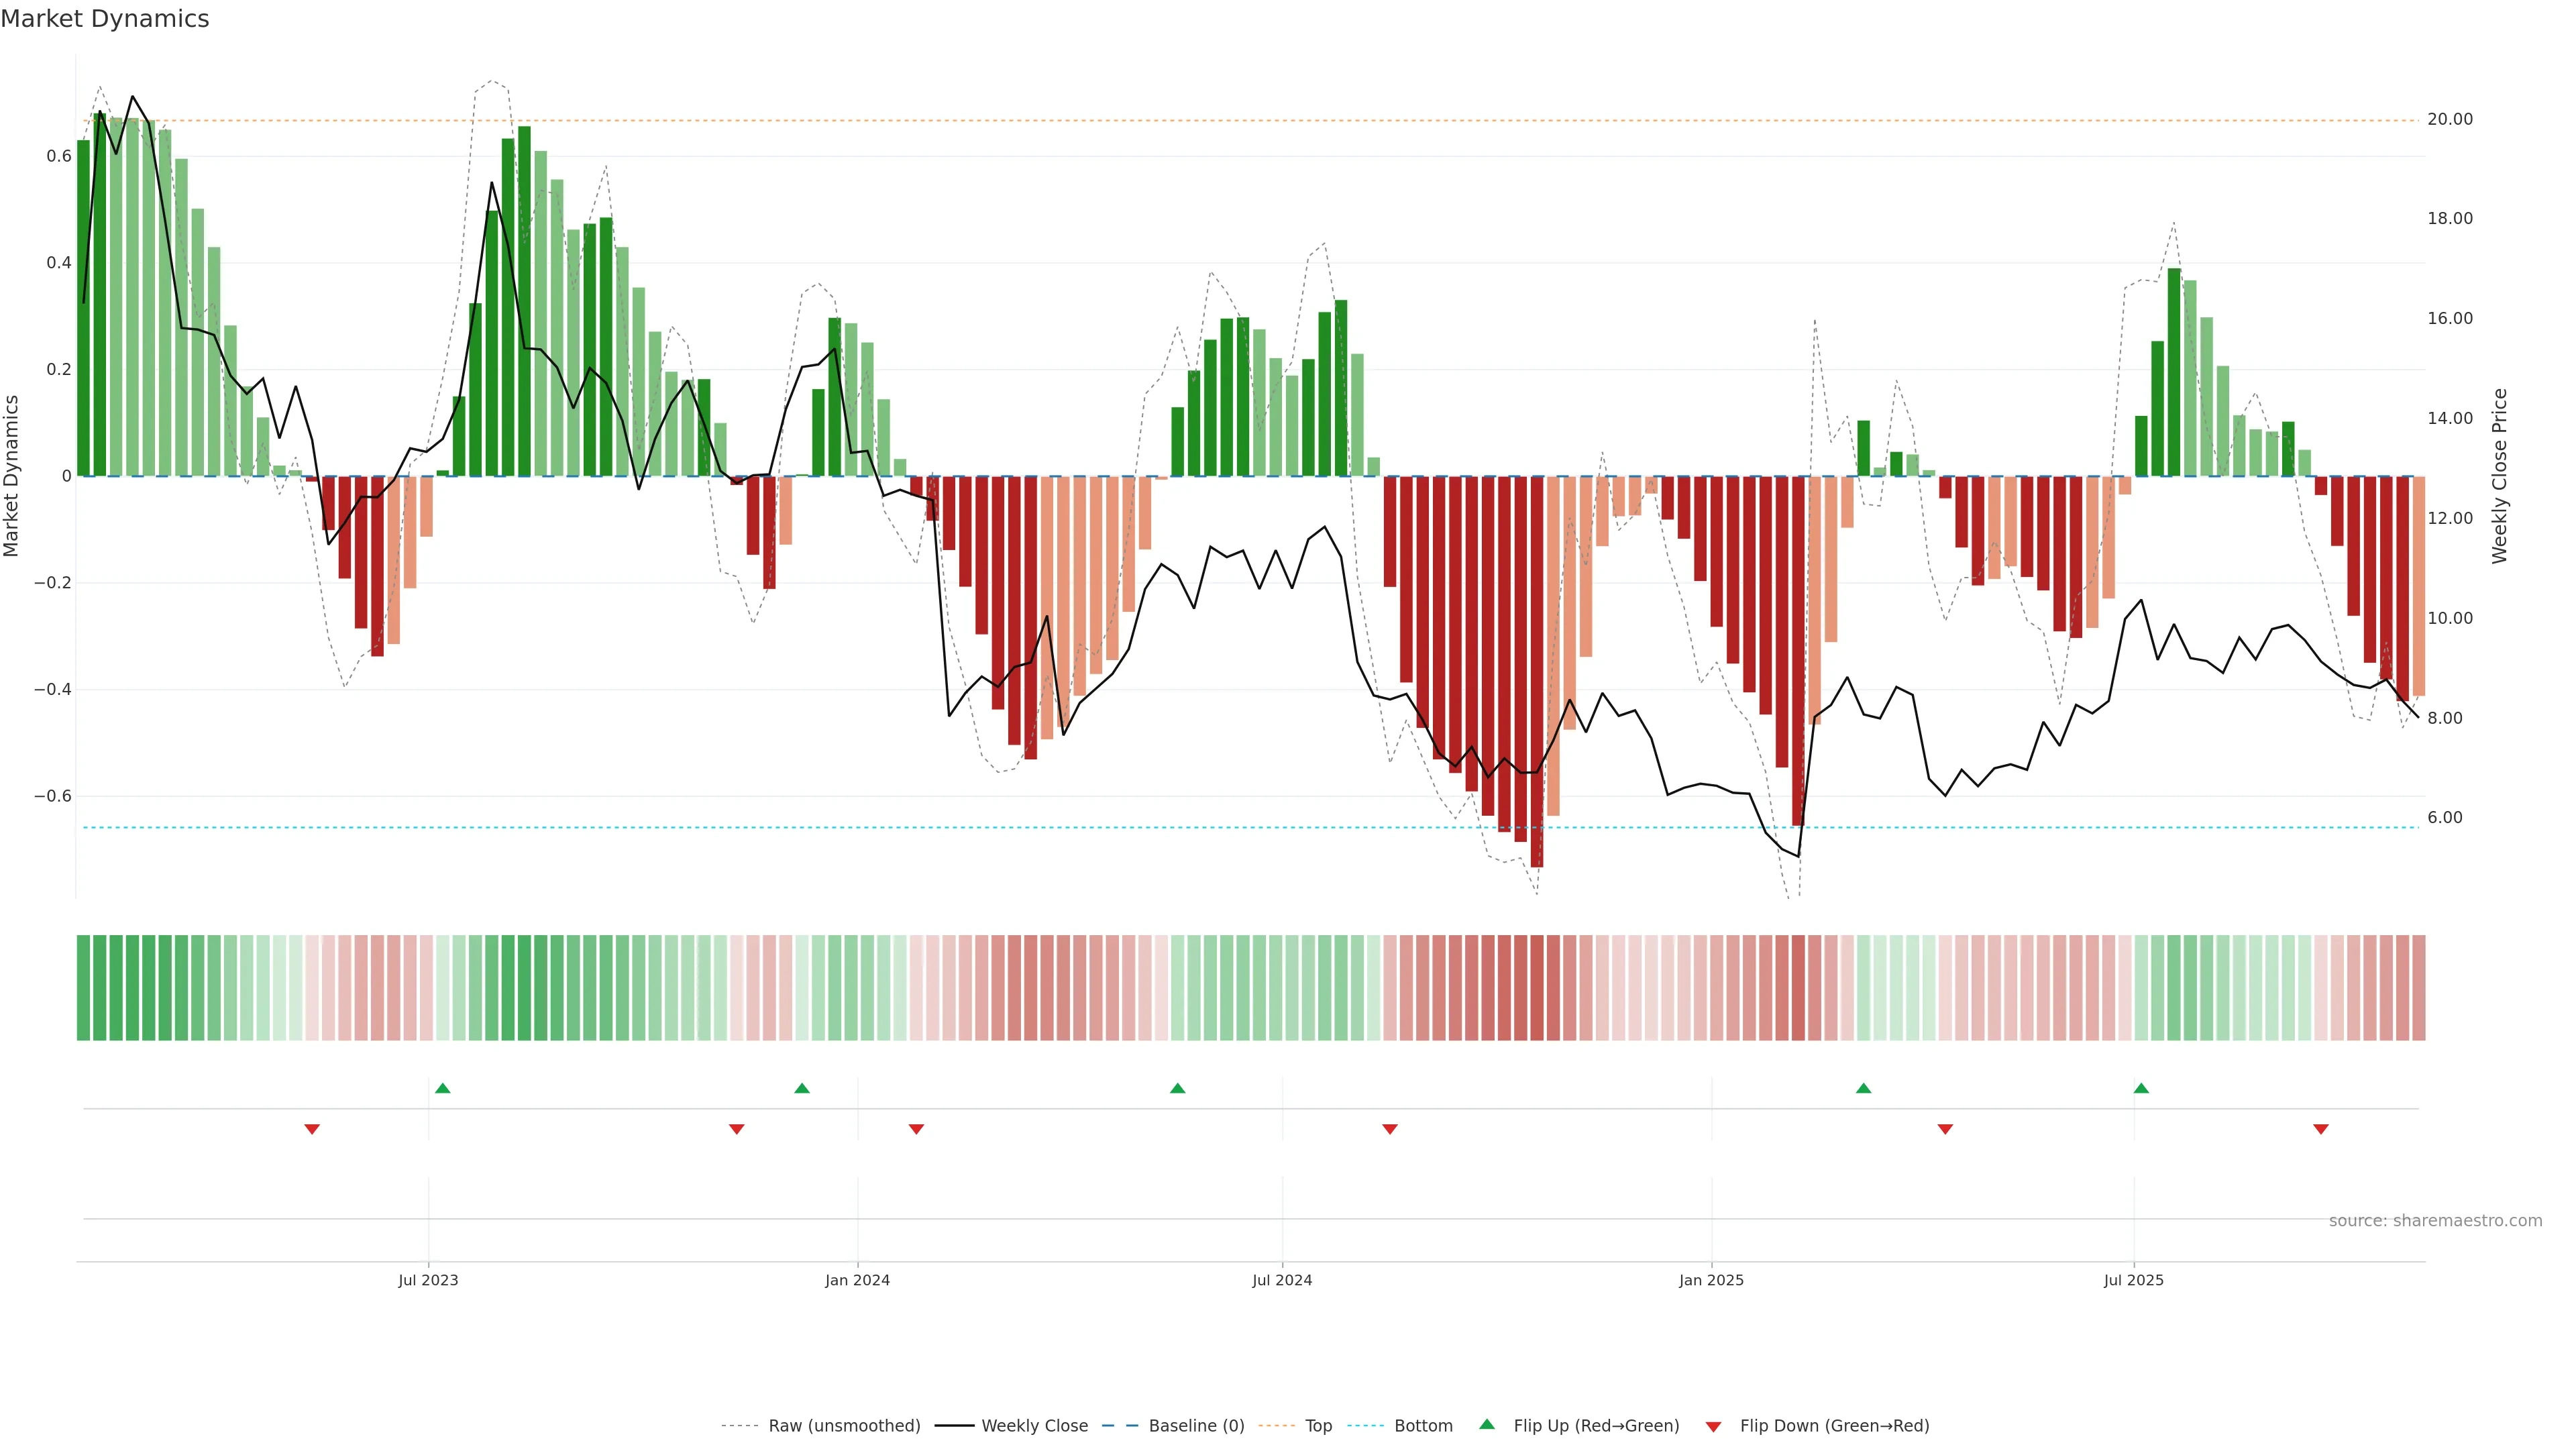2576x1449 pixels.
Task: Click the Flip Down red triangle legend icon
Action: (1713, 1426)
